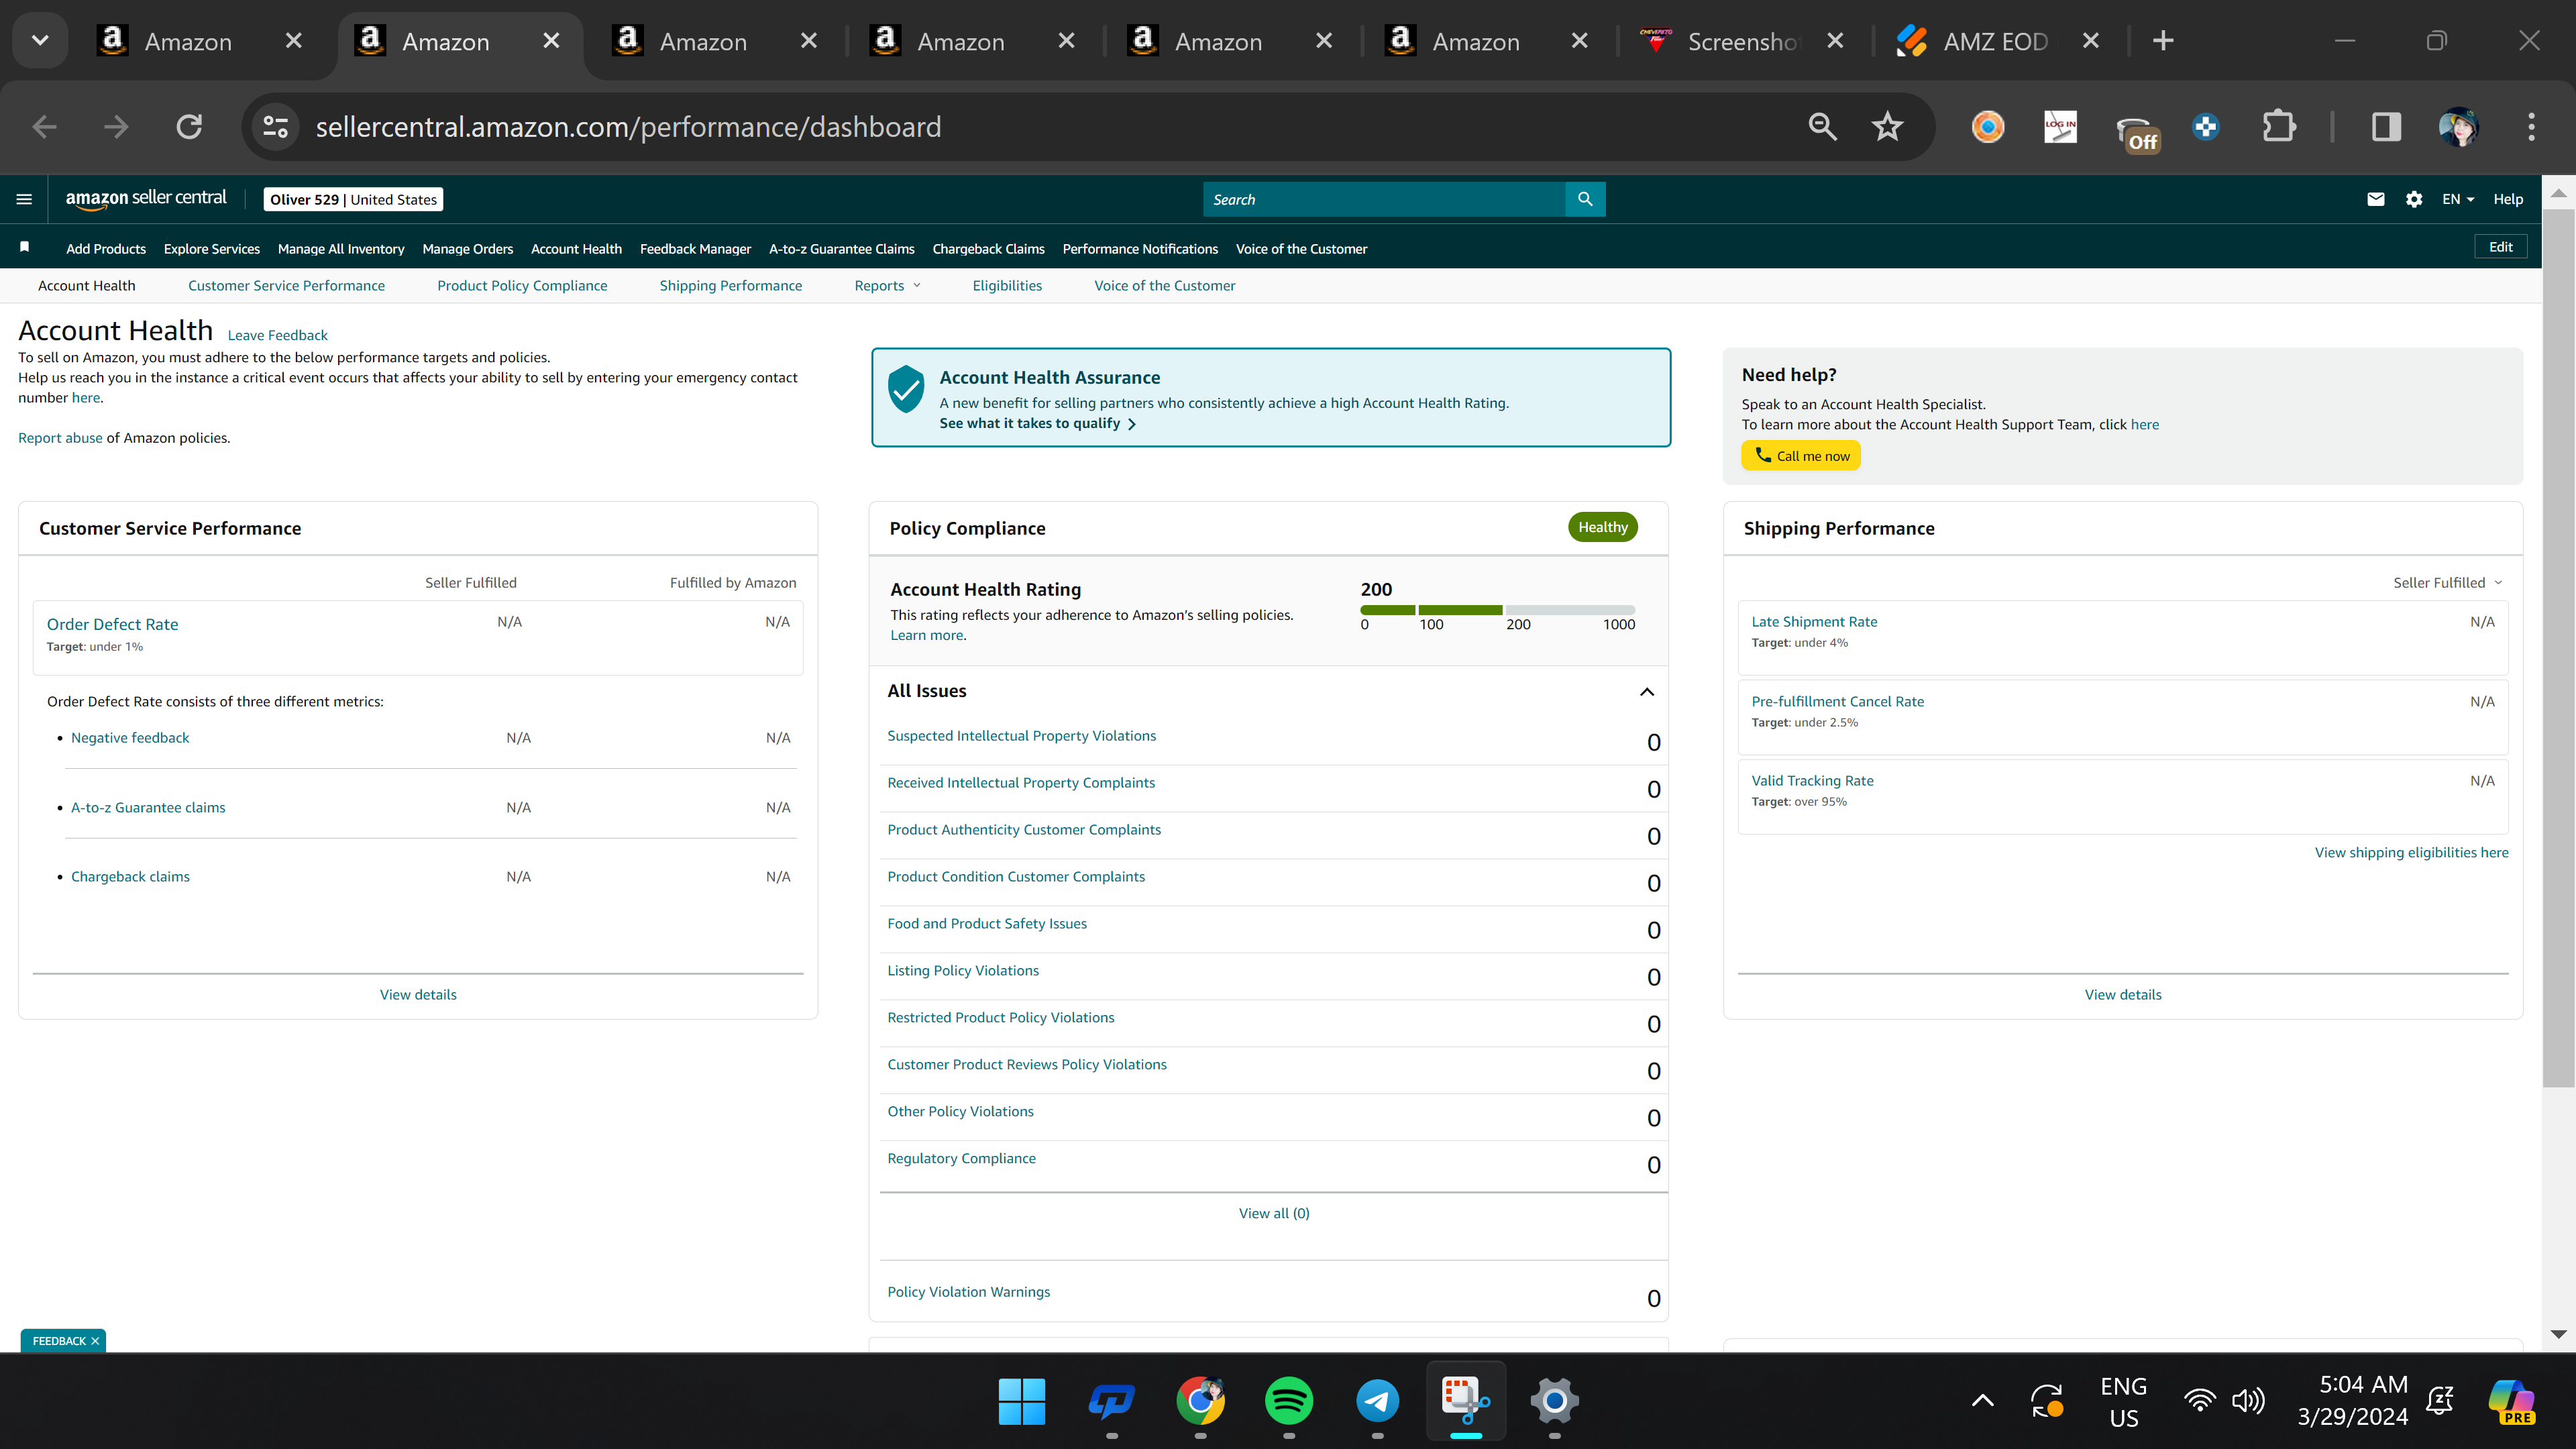2576x1449 pixels.
Task: Open the Order Defect Rate link
Action: point(112,625)
